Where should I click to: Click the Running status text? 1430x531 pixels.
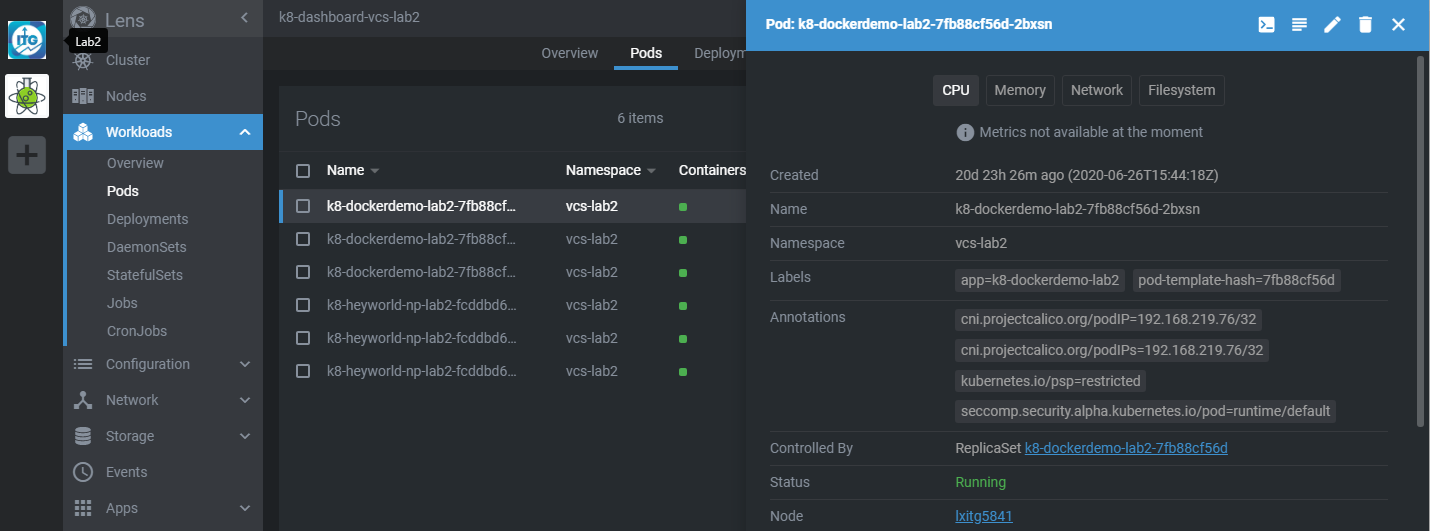[x=981, y=482]
